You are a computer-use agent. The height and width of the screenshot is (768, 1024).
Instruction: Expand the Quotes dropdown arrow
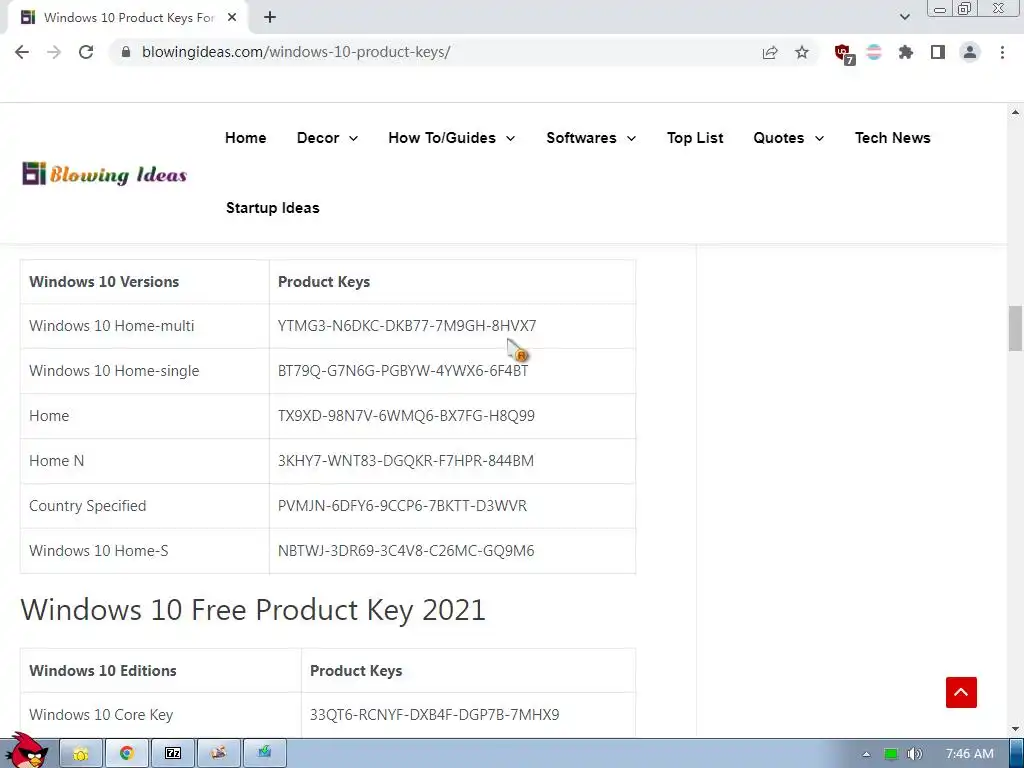(819, 138)
